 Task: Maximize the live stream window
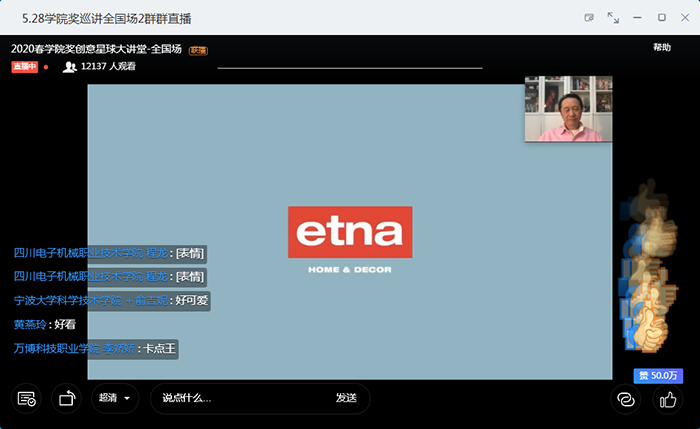(x=661, y=18)
